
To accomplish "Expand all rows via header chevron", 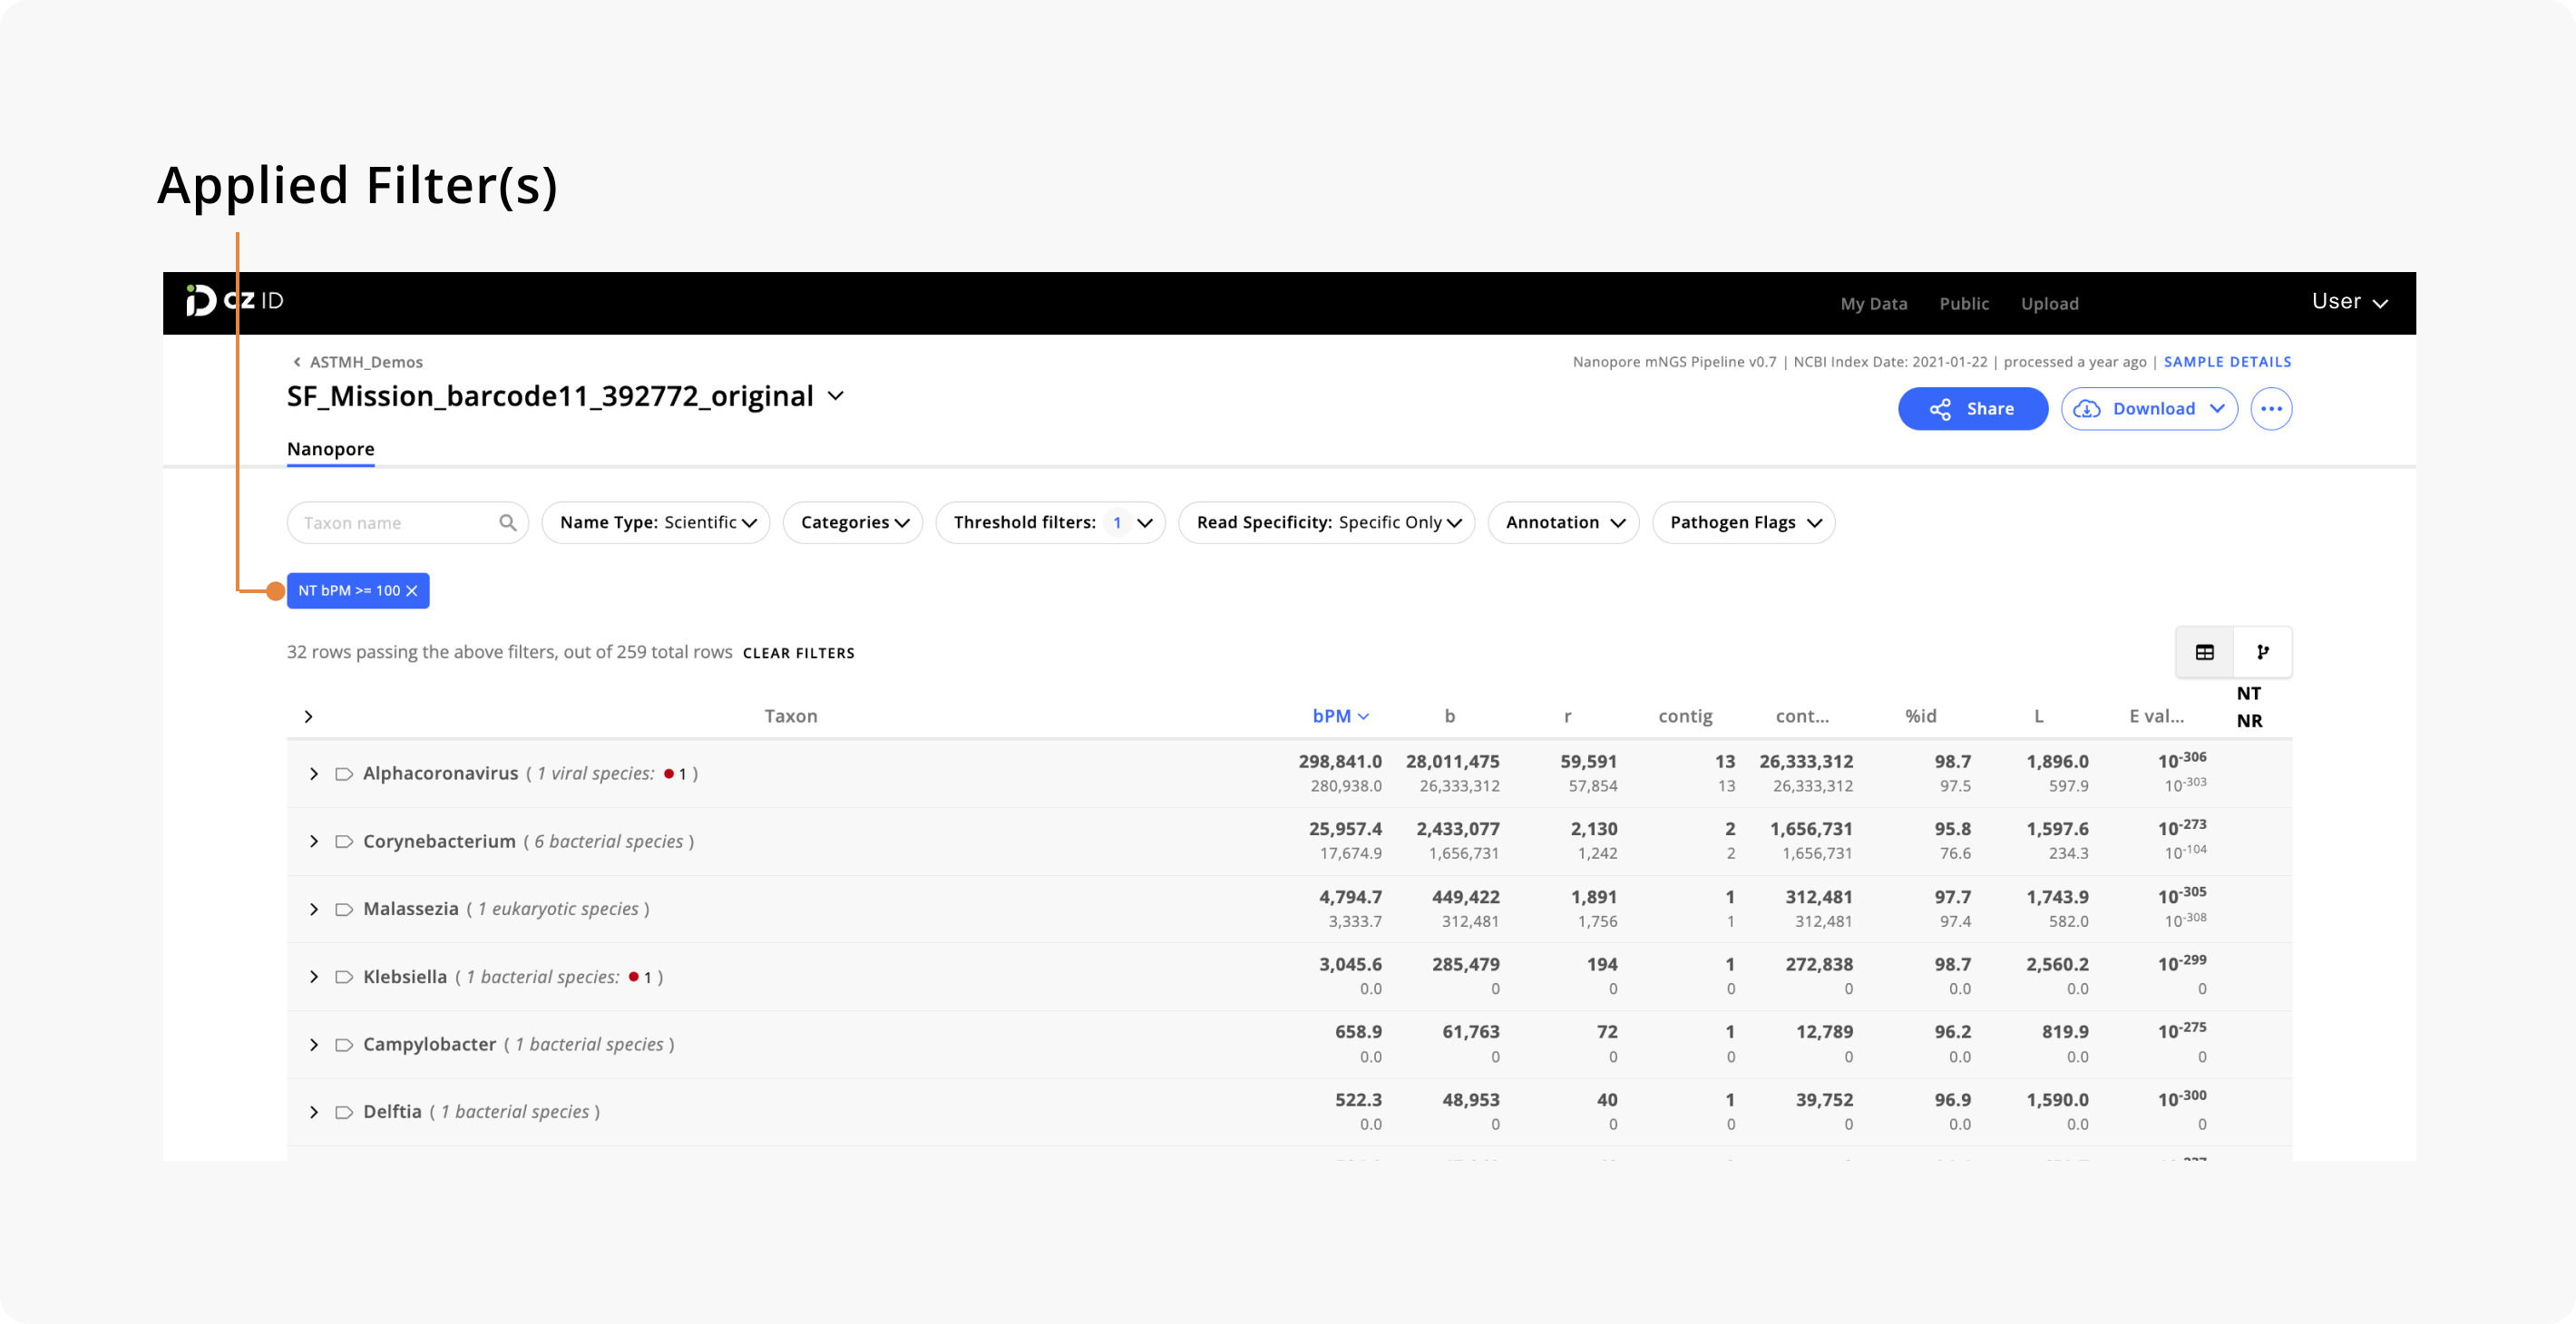I will 309,717.
